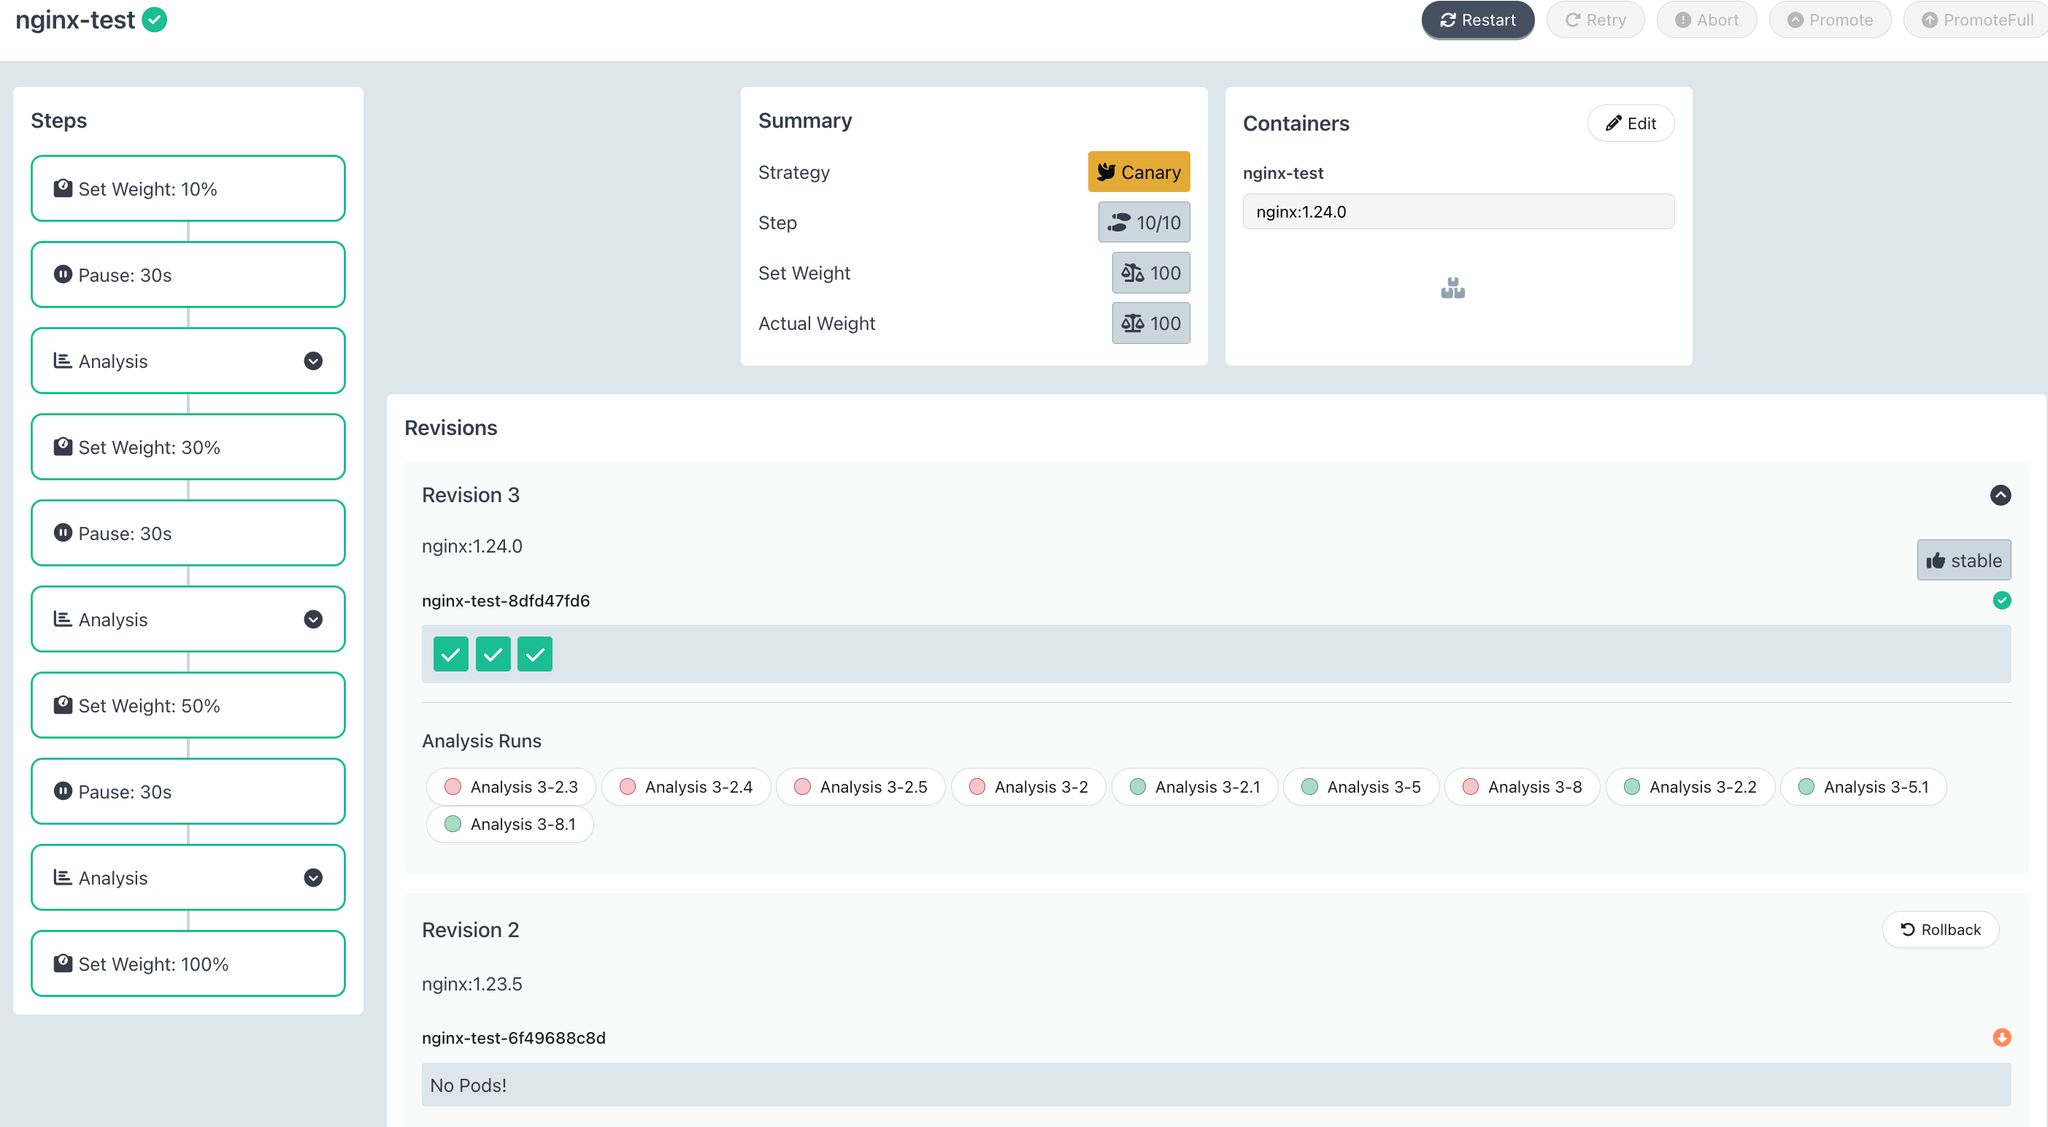Click the Analysis Runs heading
2048x1127 pixels.
pyautogui.click(x=482, y=741)
